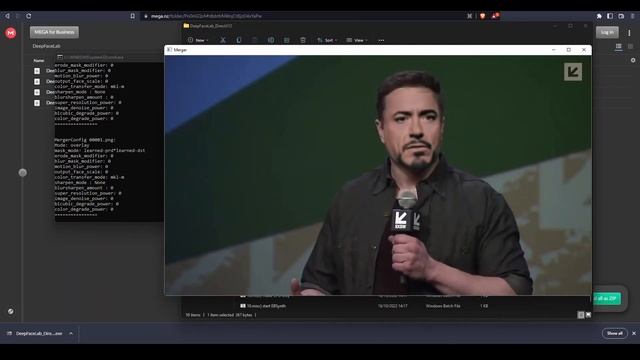The height and width of the screenshot is (360, 640).
Task: Click the DeepFaceLab folder heading on MEGA
Action: point(47,46)
